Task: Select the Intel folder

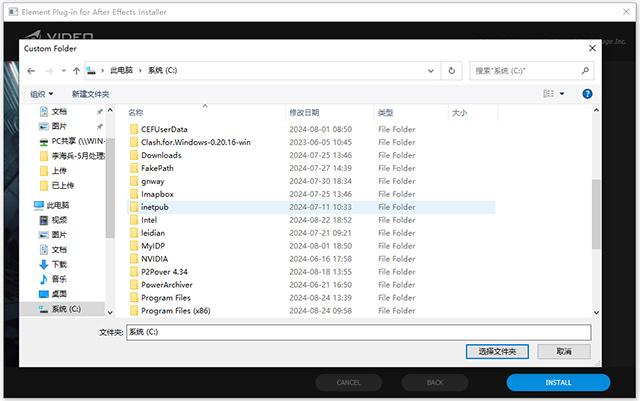Action: (x=149, y=220)
